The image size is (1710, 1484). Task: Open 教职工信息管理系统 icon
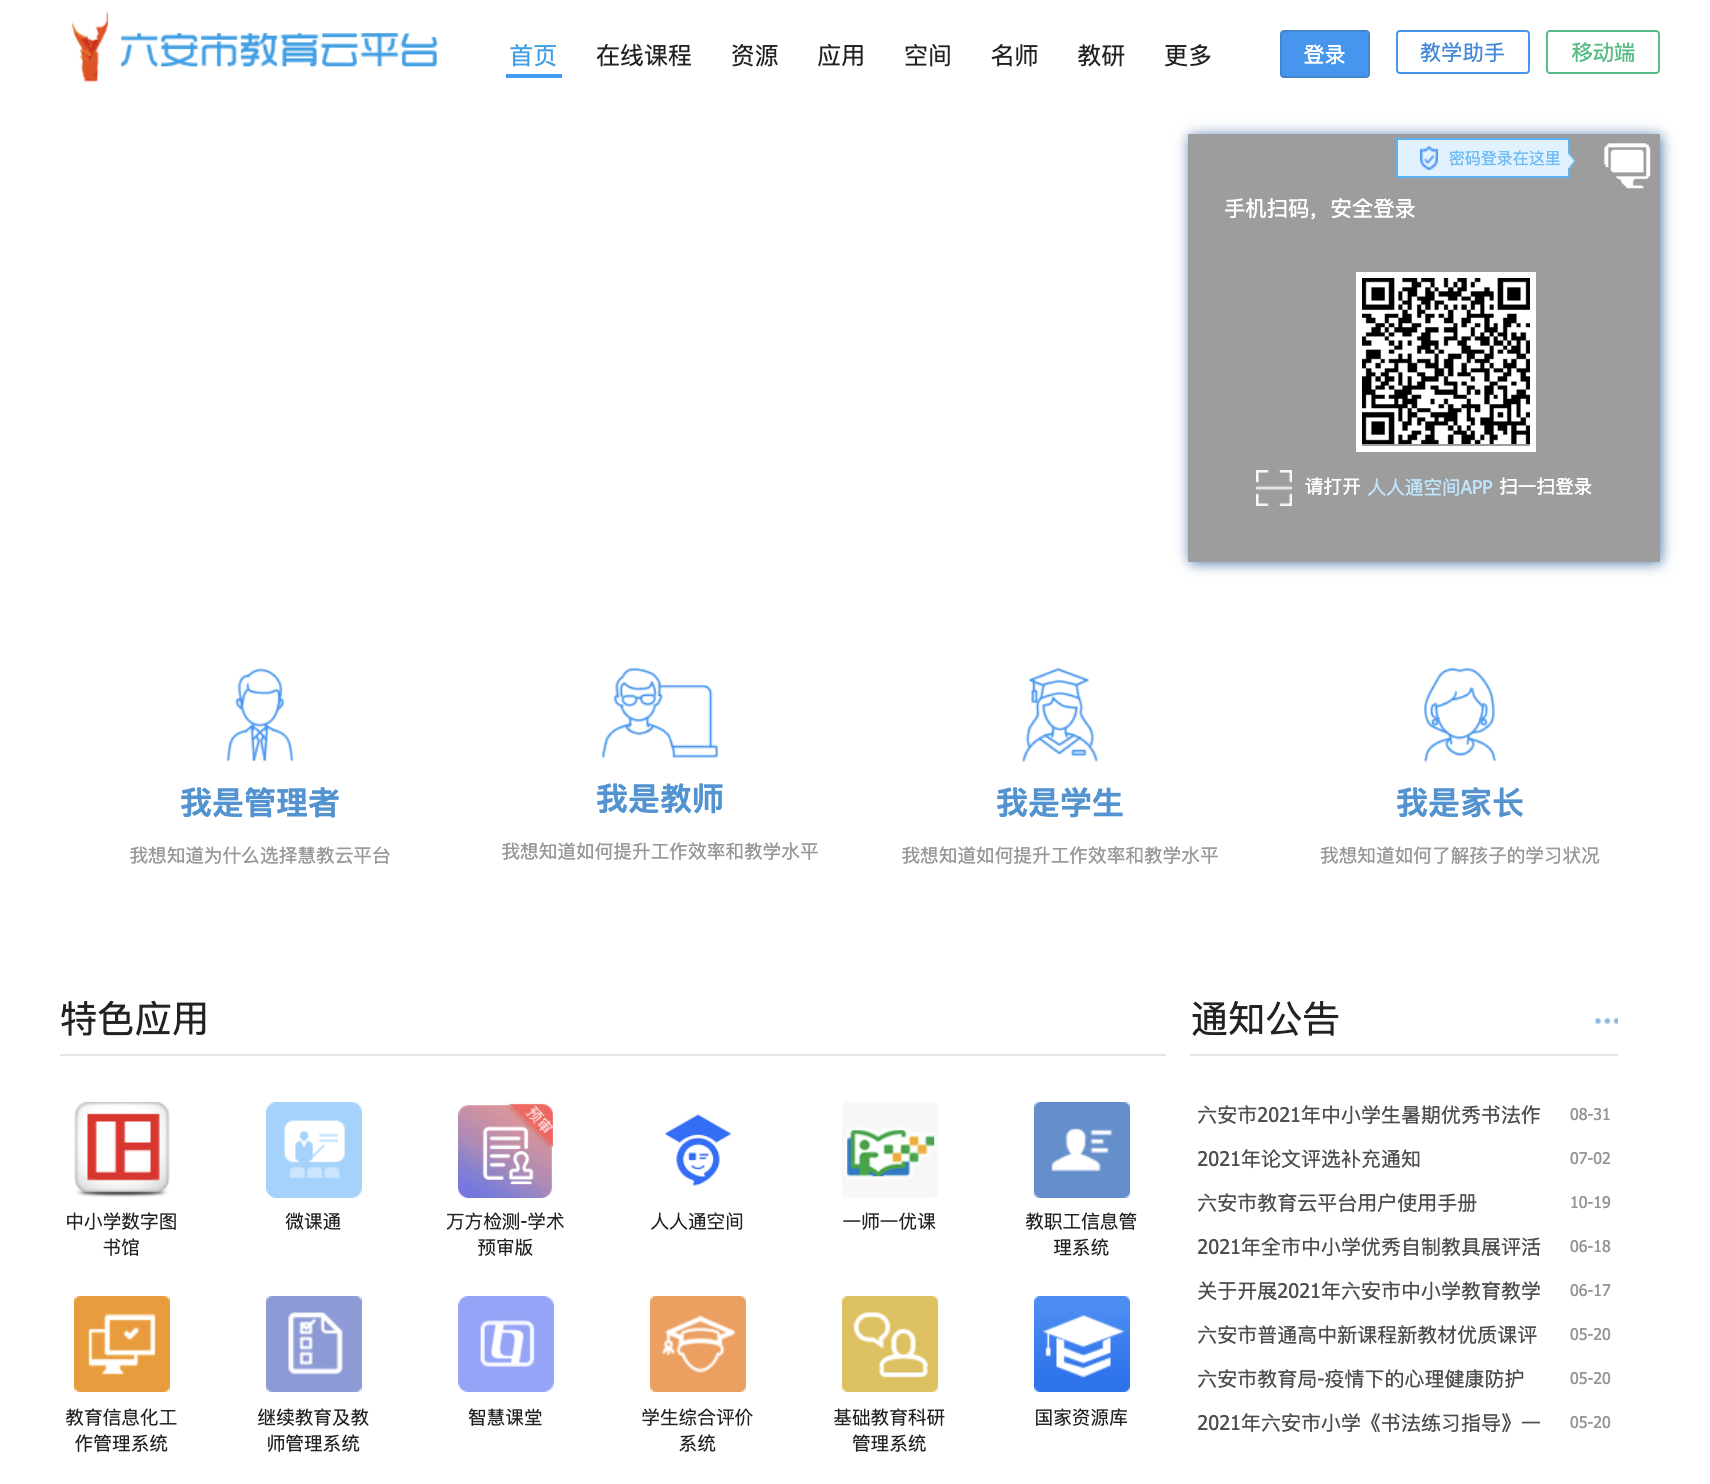coord(1081,1149)
